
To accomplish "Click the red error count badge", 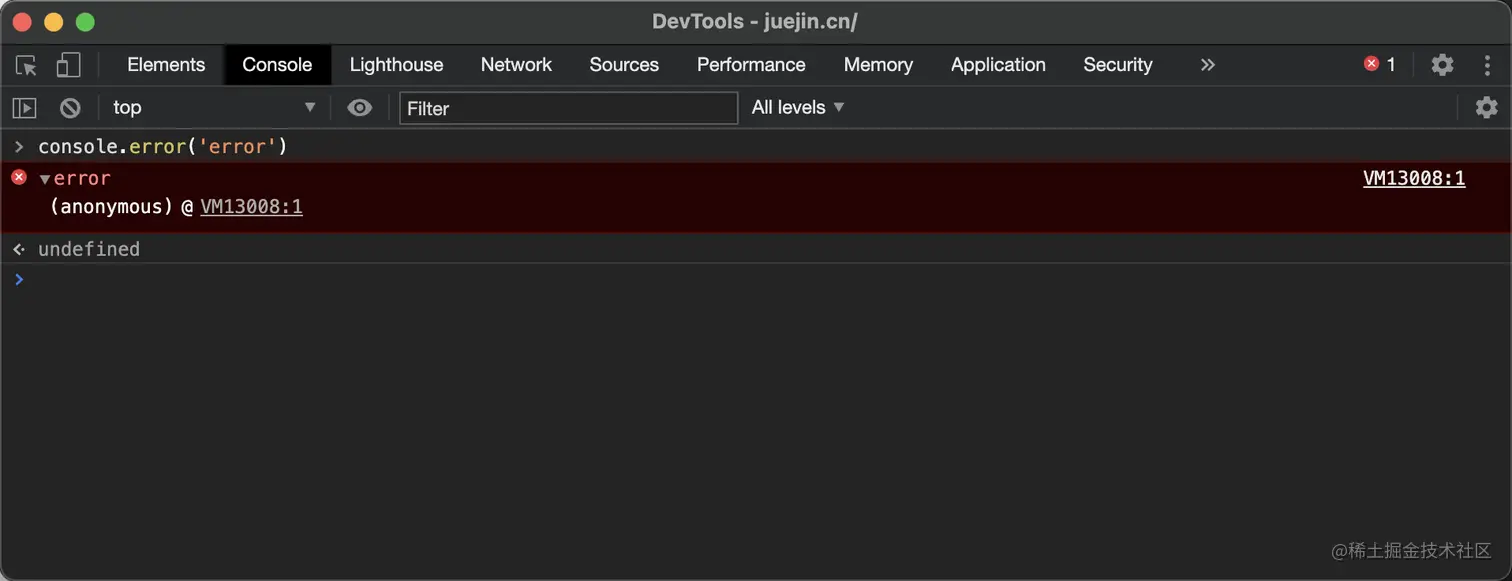I will pos(1380,64).
